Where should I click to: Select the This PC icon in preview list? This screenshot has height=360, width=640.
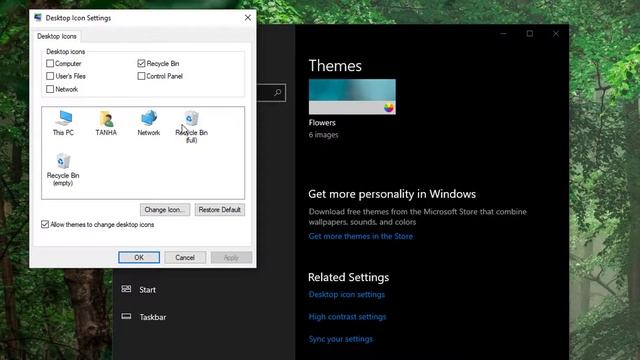point(63,122)
